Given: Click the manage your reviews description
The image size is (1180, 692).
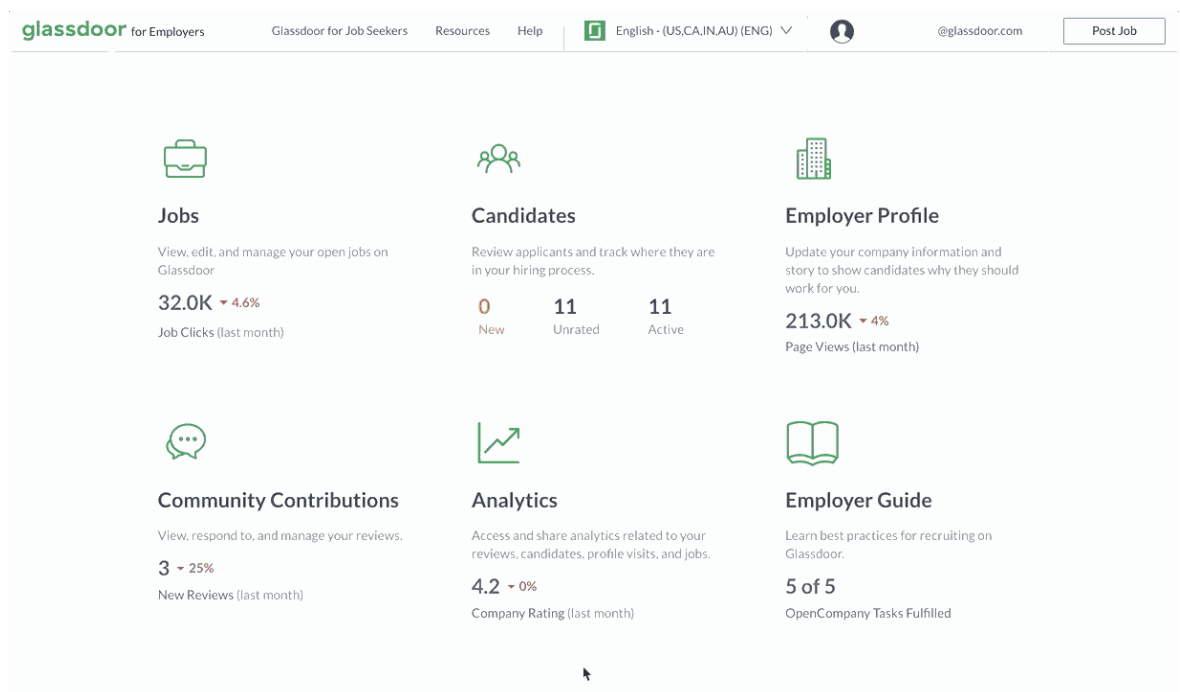Looking at the screenshot, I should [x=280, y=536].
